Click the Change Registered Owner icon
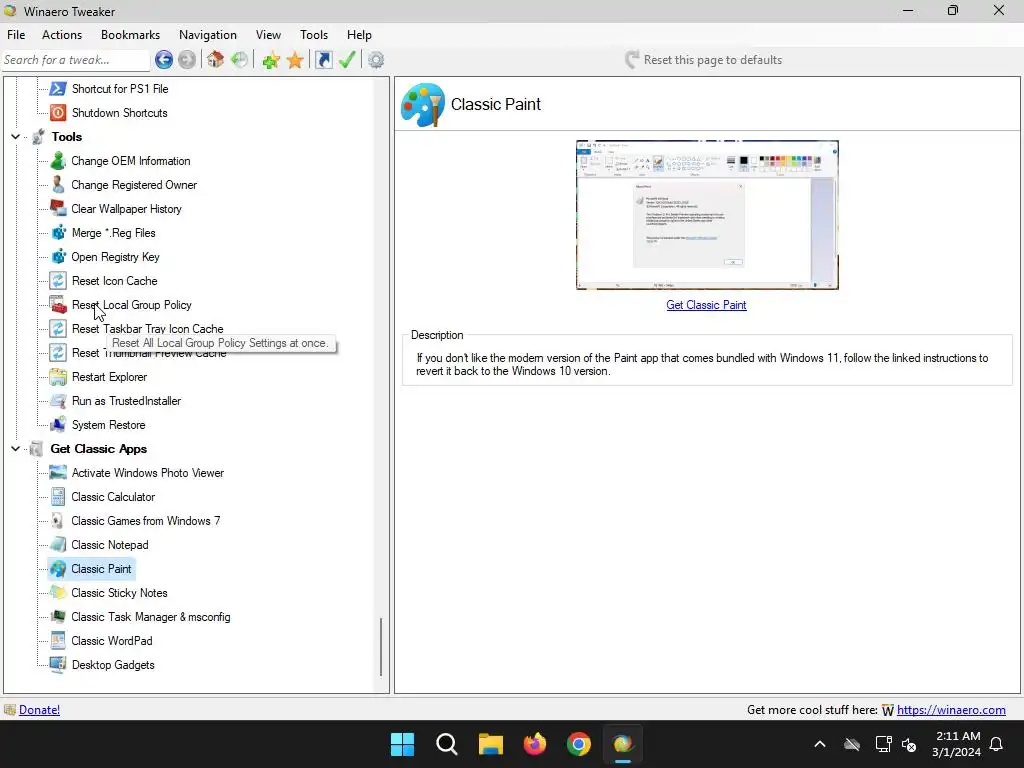 click(x=58, y=185)
